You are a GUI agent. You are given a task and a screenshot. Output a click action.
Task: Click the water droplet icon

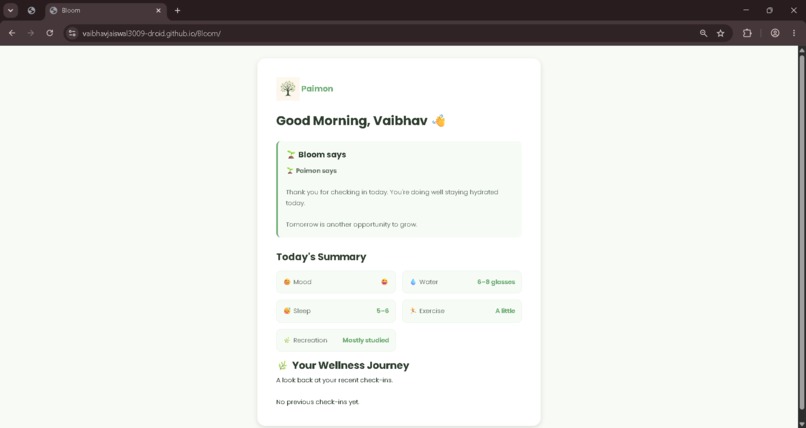coord(413,282)
